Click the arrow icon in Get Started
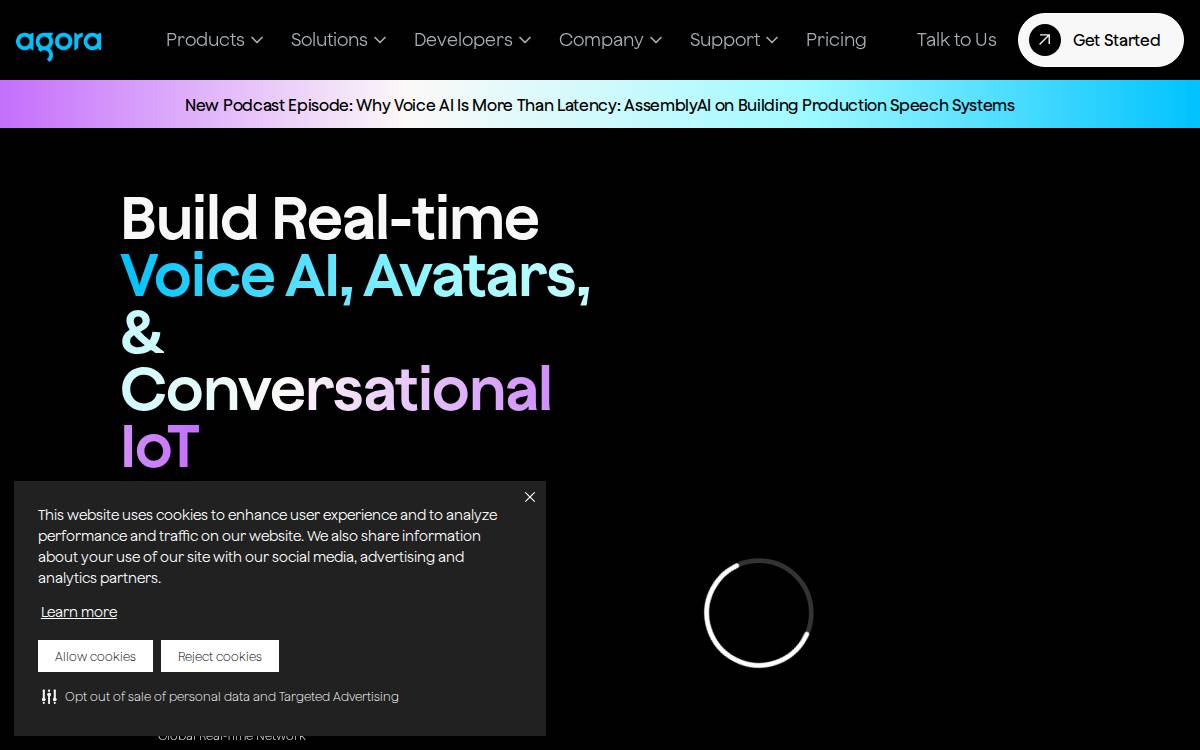Image resolution: width=1200 pixels, height=750 pixels. click(1044, 40)
